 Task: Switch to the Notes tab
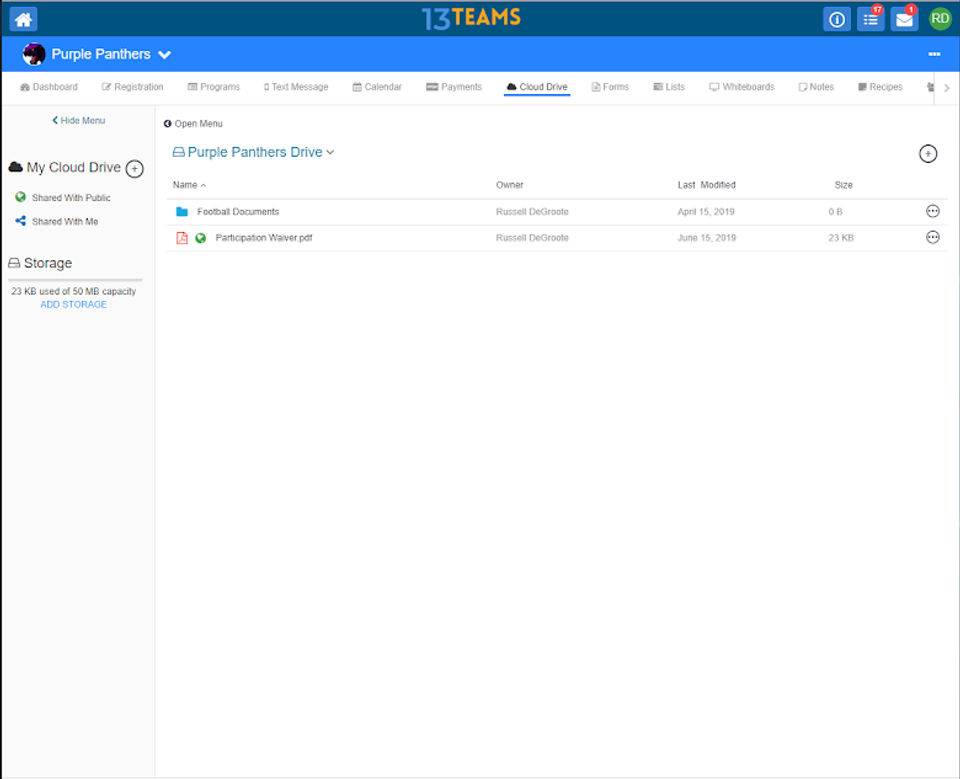(816, 87)
